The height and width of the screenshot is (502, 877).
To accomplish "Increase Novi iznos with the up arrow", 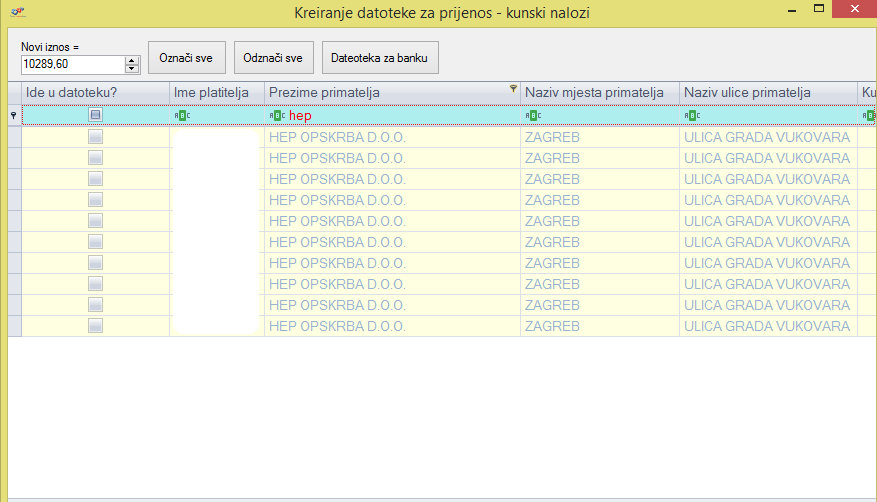I will (132, 61).
